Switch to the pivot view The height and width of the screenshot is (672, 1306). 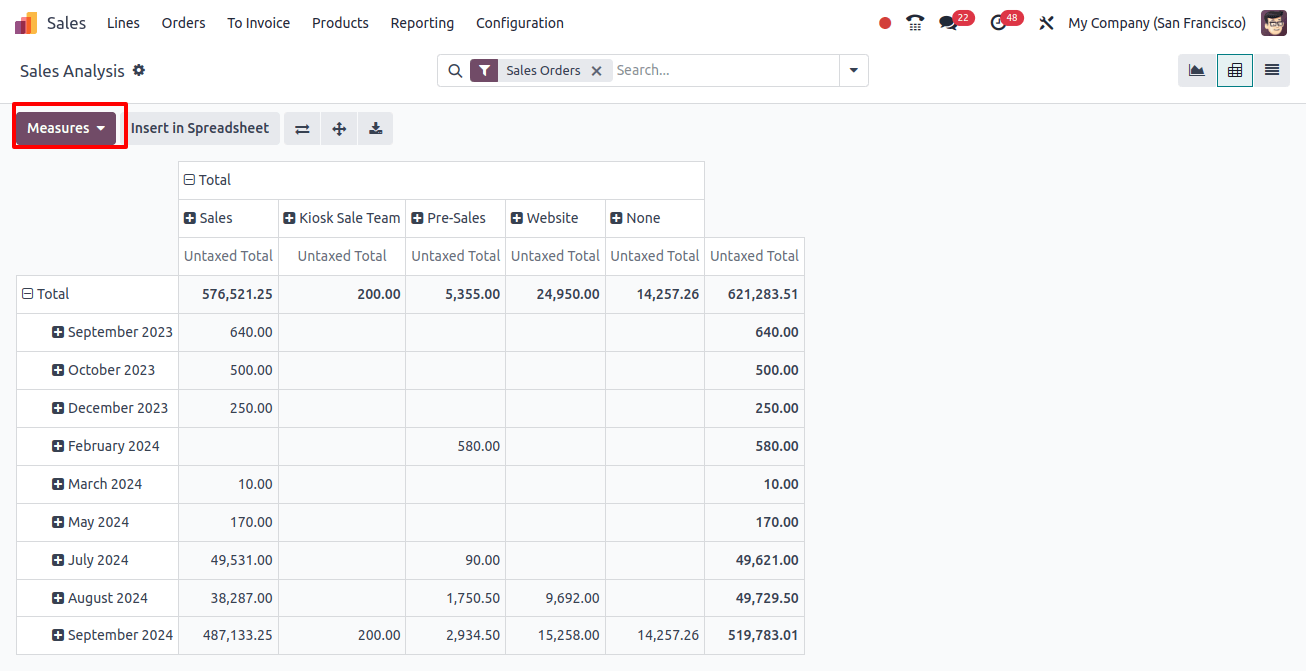(1235, 70)
